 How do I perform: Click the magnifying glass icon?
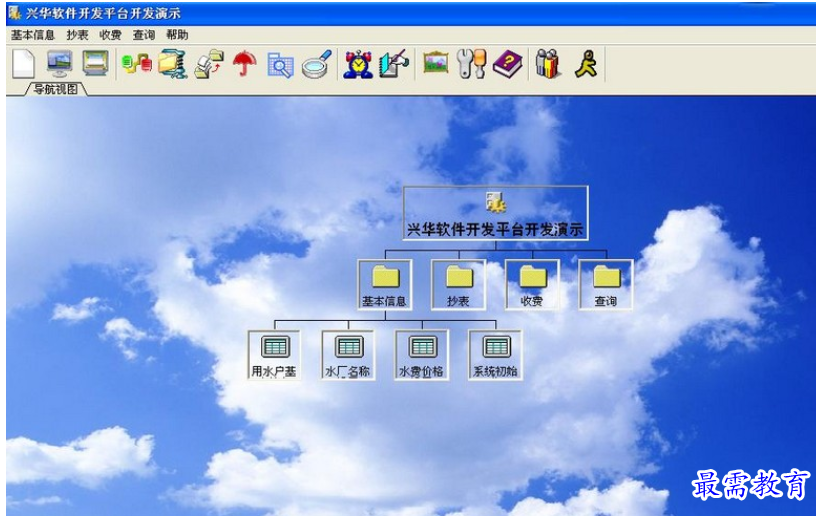click(x=317, y=64)
